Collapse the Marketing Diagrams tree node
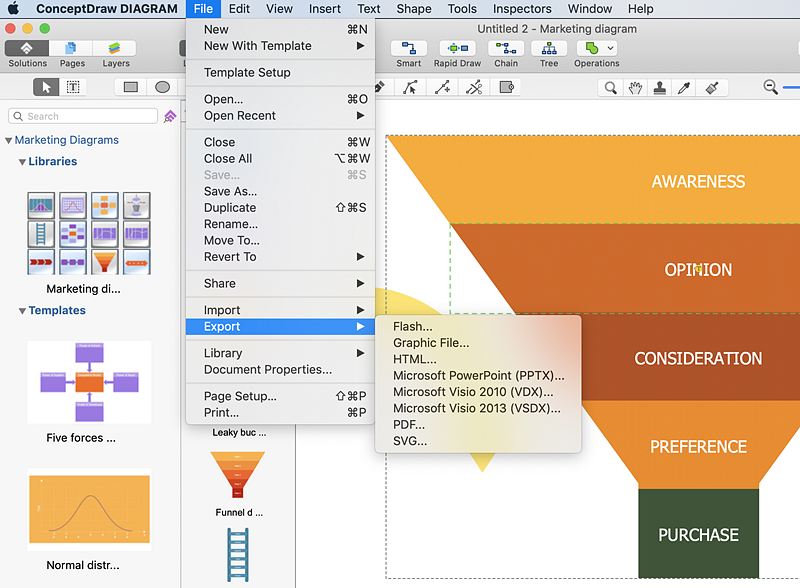800x588 pixels. click(9, 141)
